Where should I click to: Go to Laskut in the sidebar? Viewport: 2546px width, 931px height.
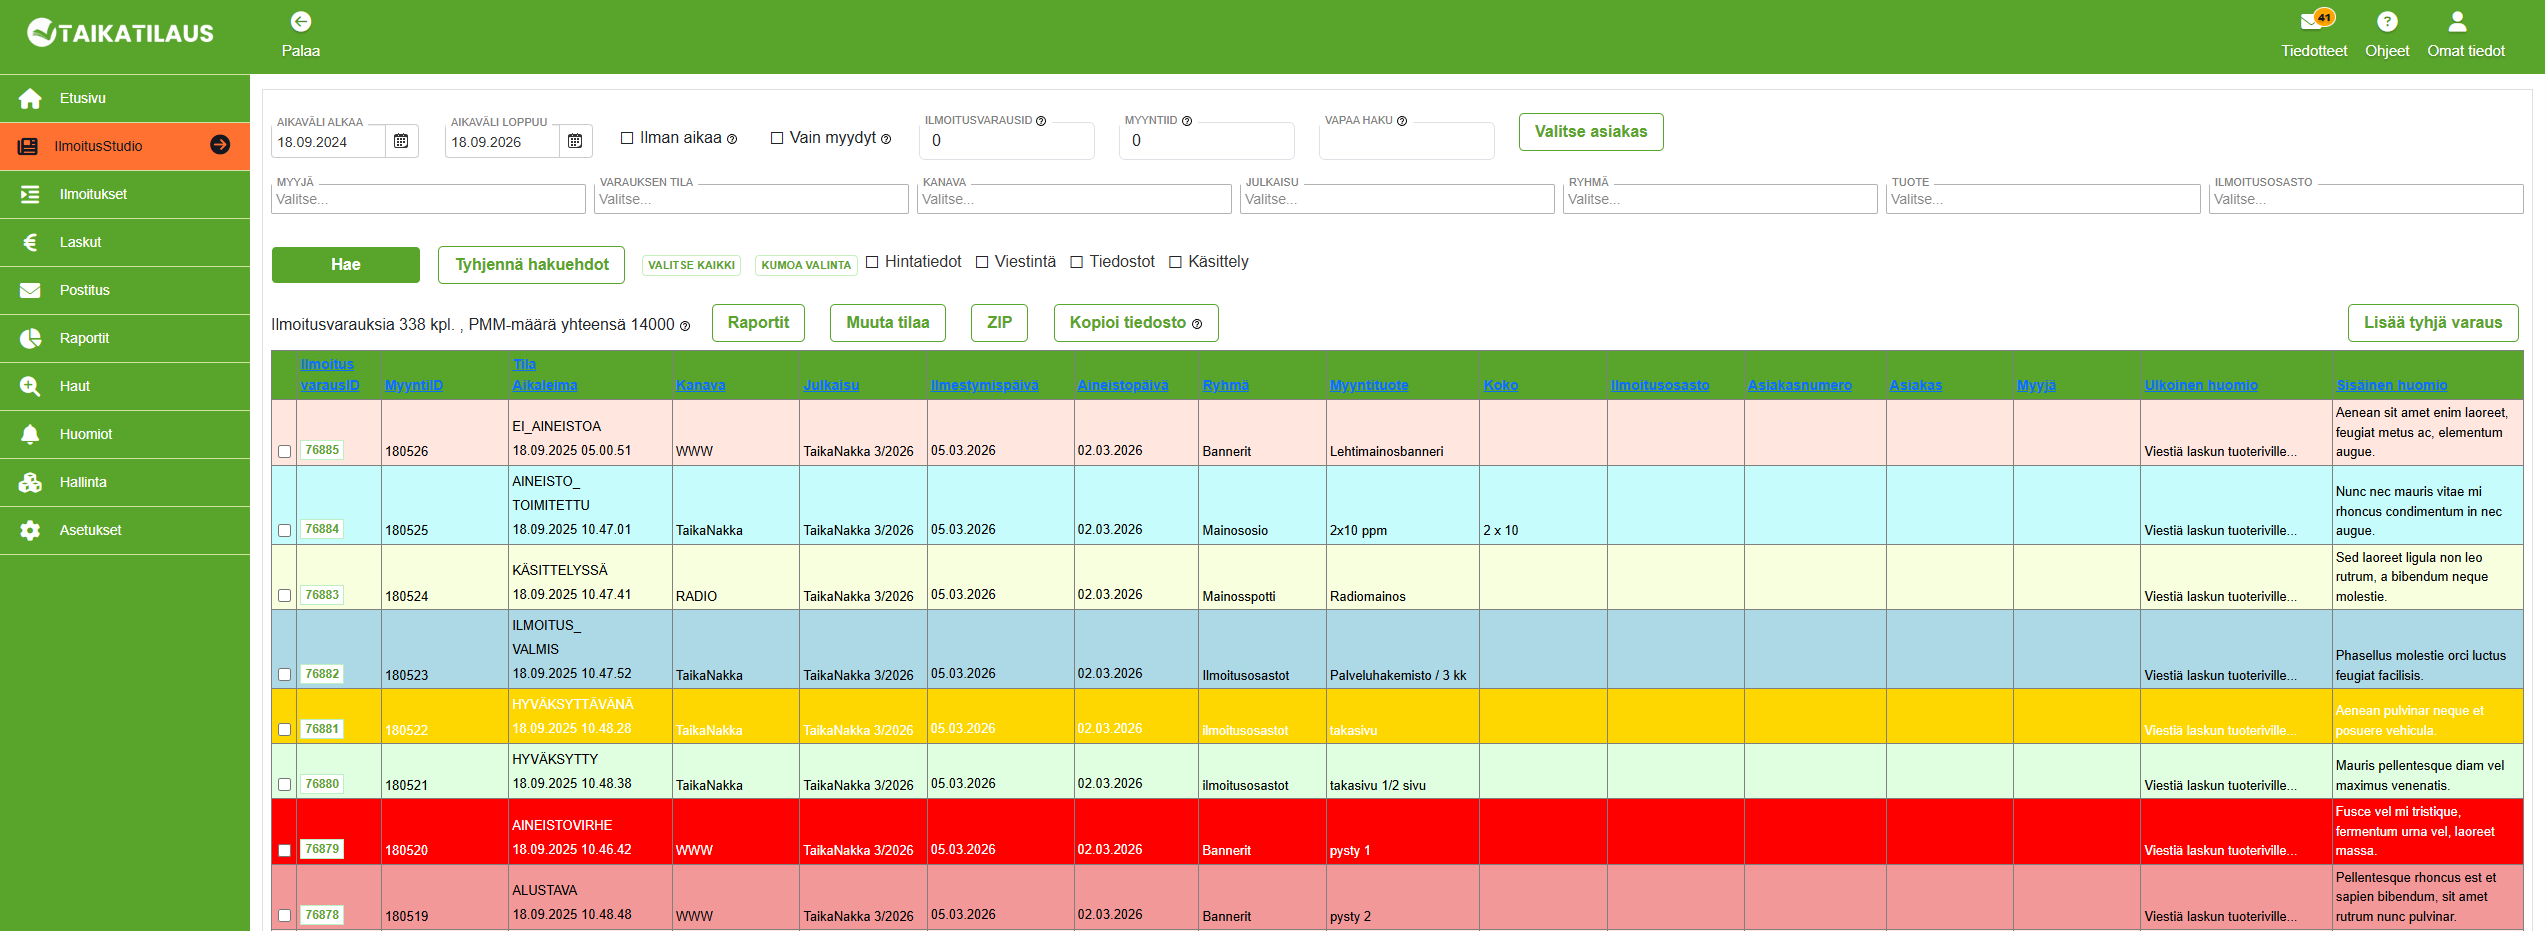tap(80, 243)
